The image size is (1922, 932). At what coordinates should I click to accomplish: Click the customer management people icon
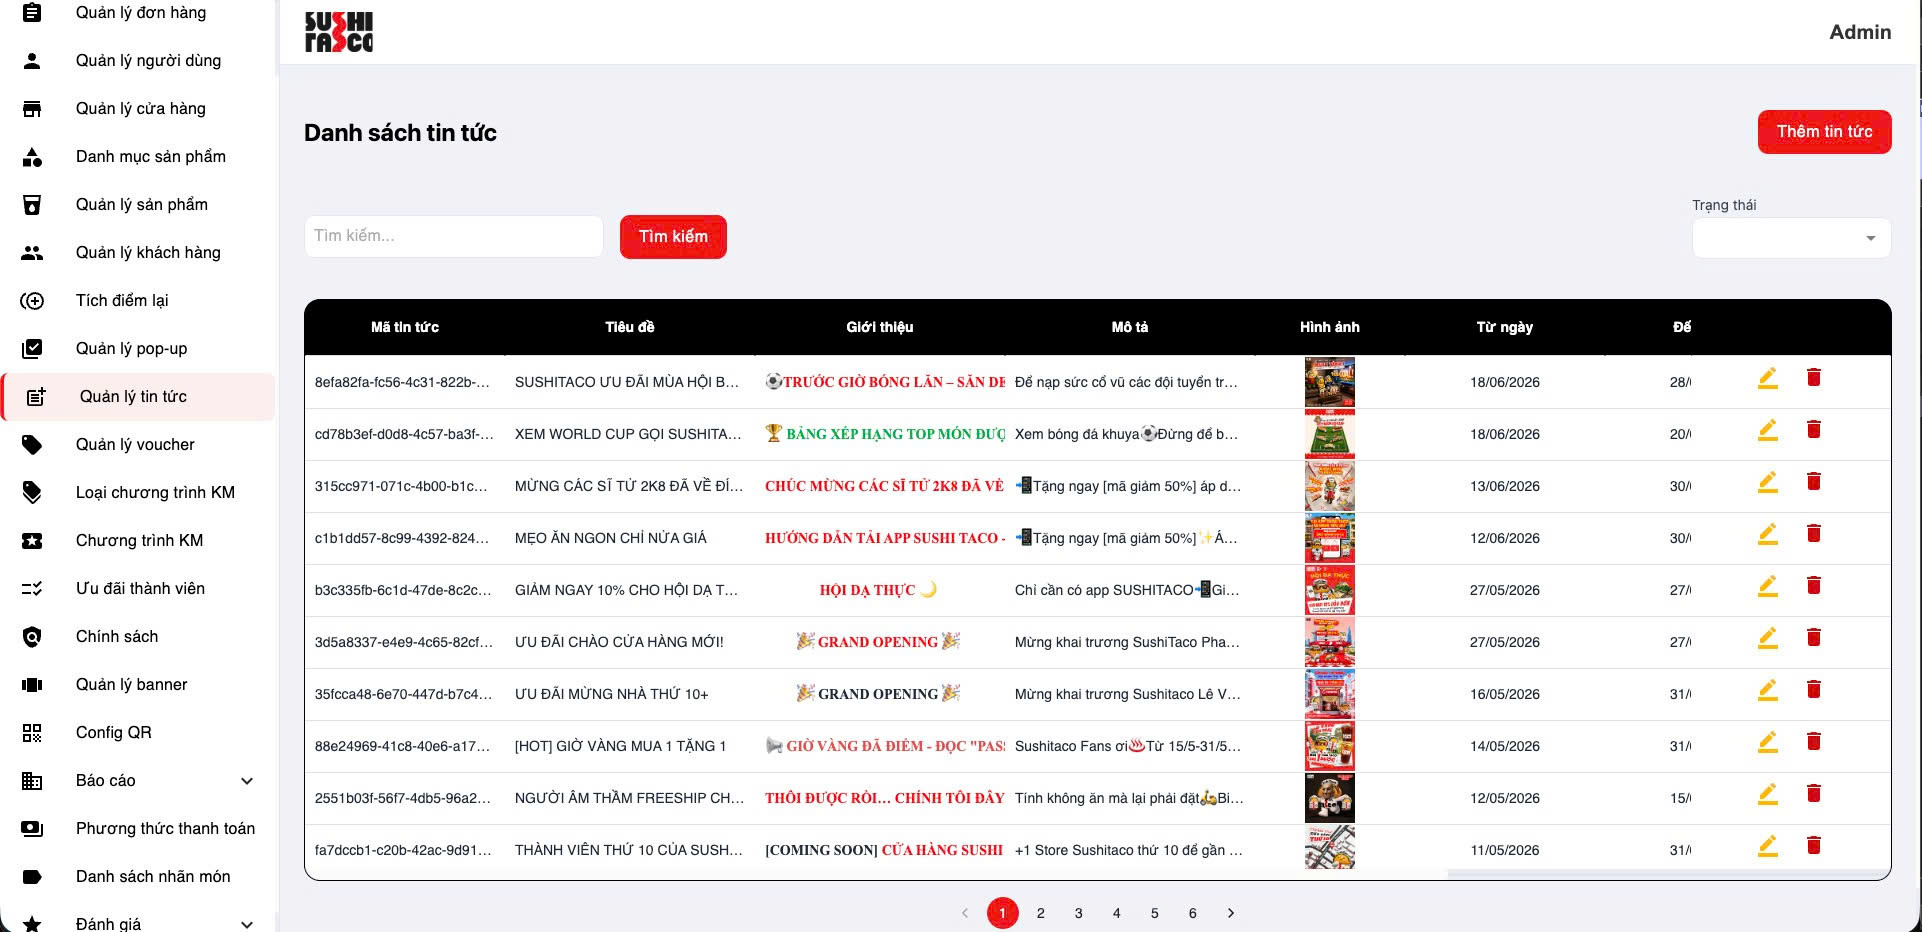pyautogui.click(x=32, y=252)
